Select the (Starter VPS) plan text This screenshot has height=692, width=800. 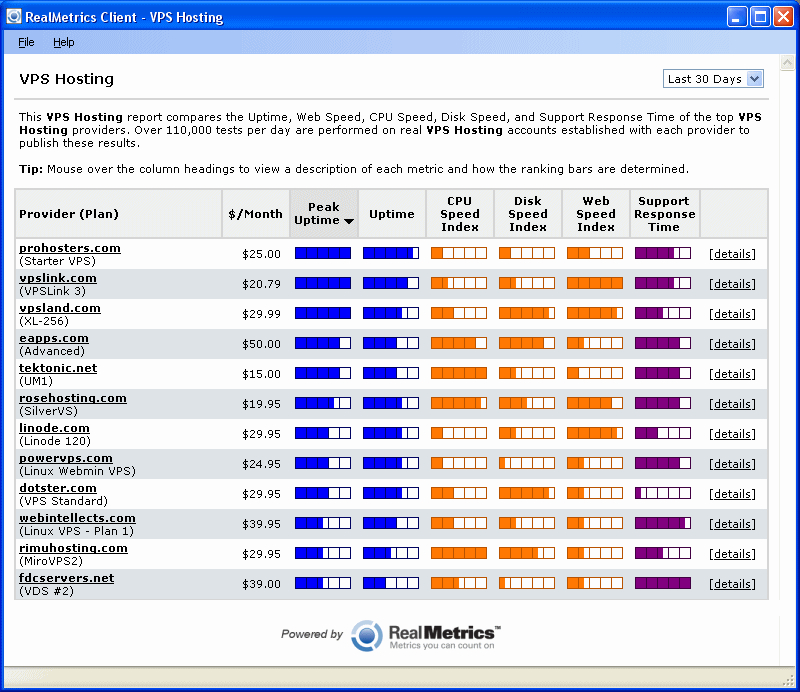pos(57,261)
